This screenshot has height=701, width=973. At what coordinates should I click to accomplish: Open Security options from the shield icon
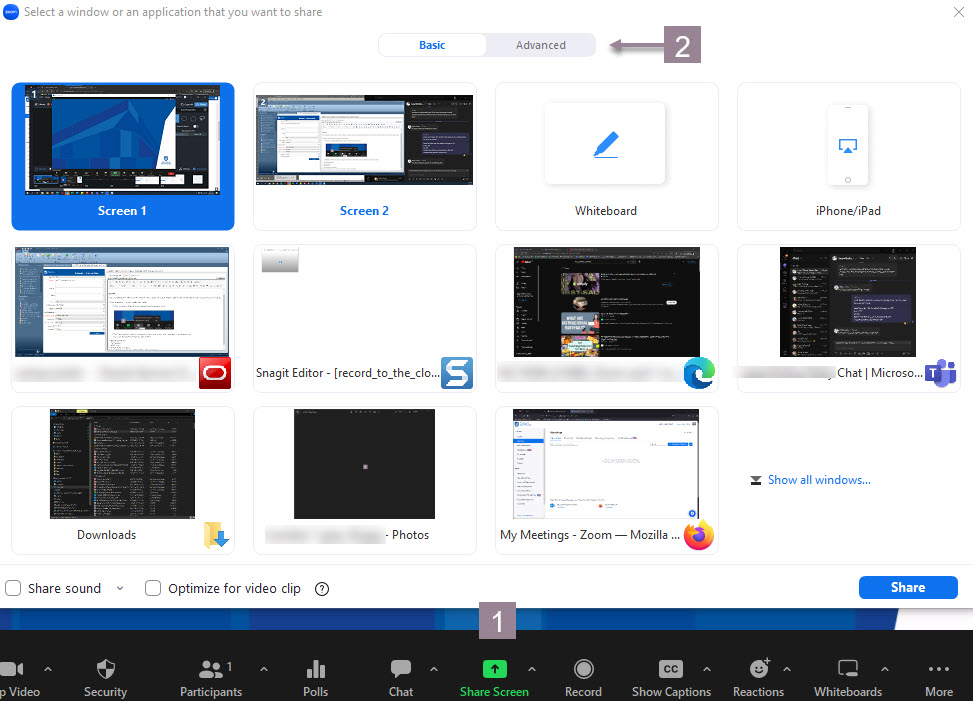[105, 670]
